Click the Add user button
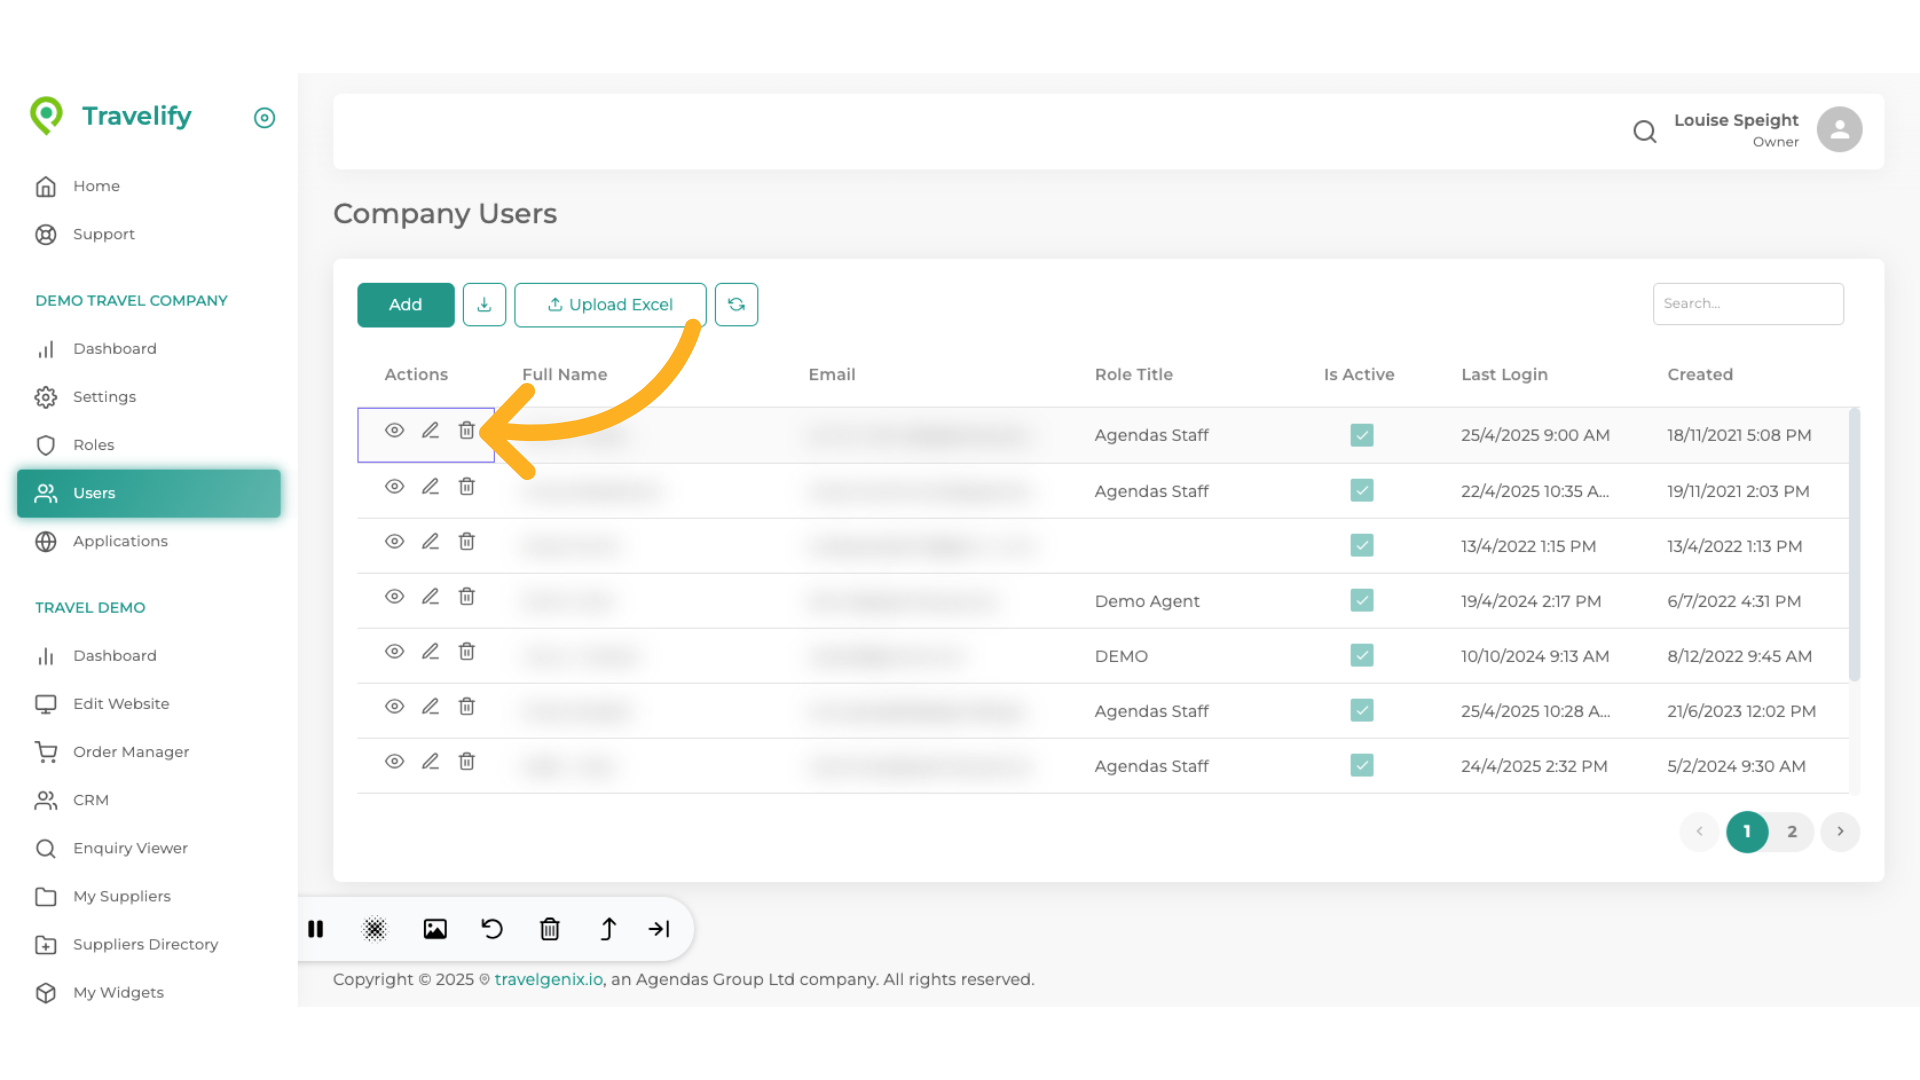 (x=405, y=304)
